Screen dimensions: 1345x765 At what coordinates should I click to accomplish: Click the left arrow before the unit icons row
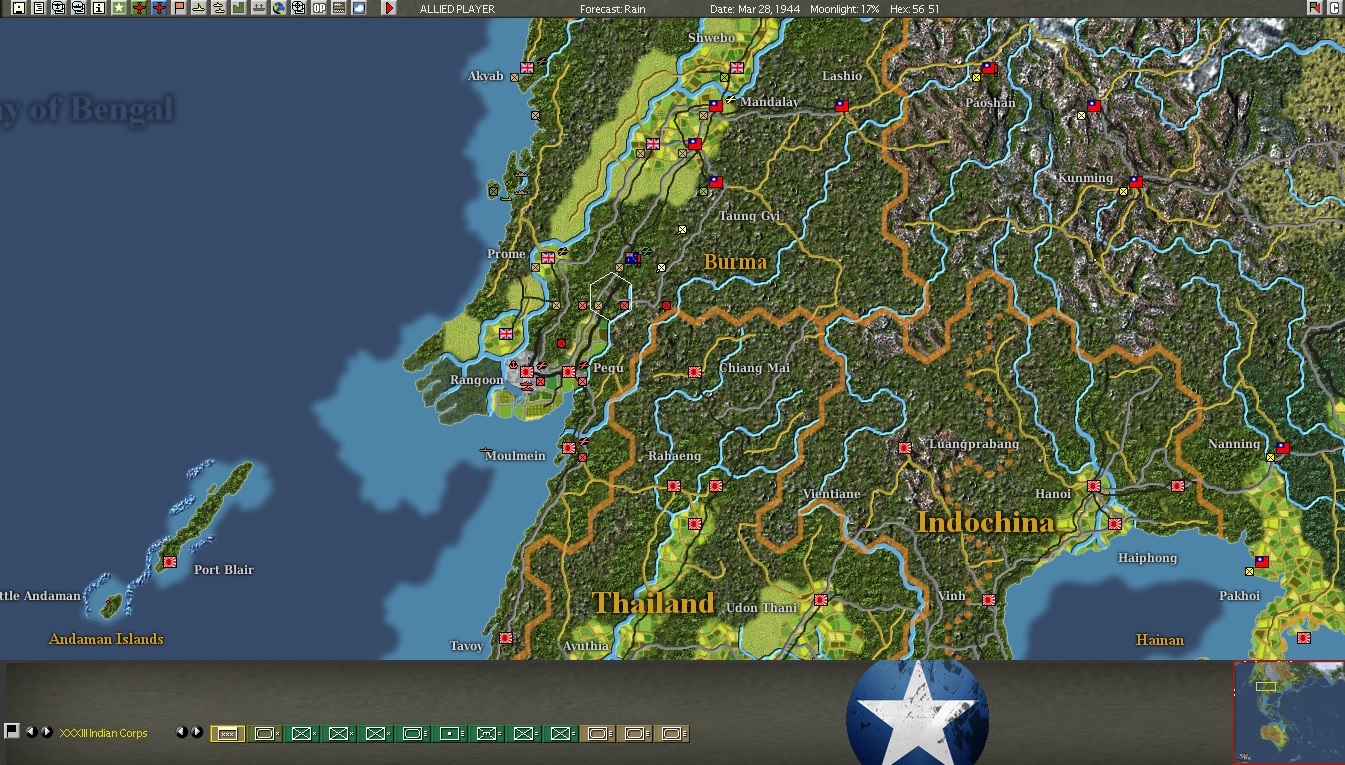click(x=182, y=732)
